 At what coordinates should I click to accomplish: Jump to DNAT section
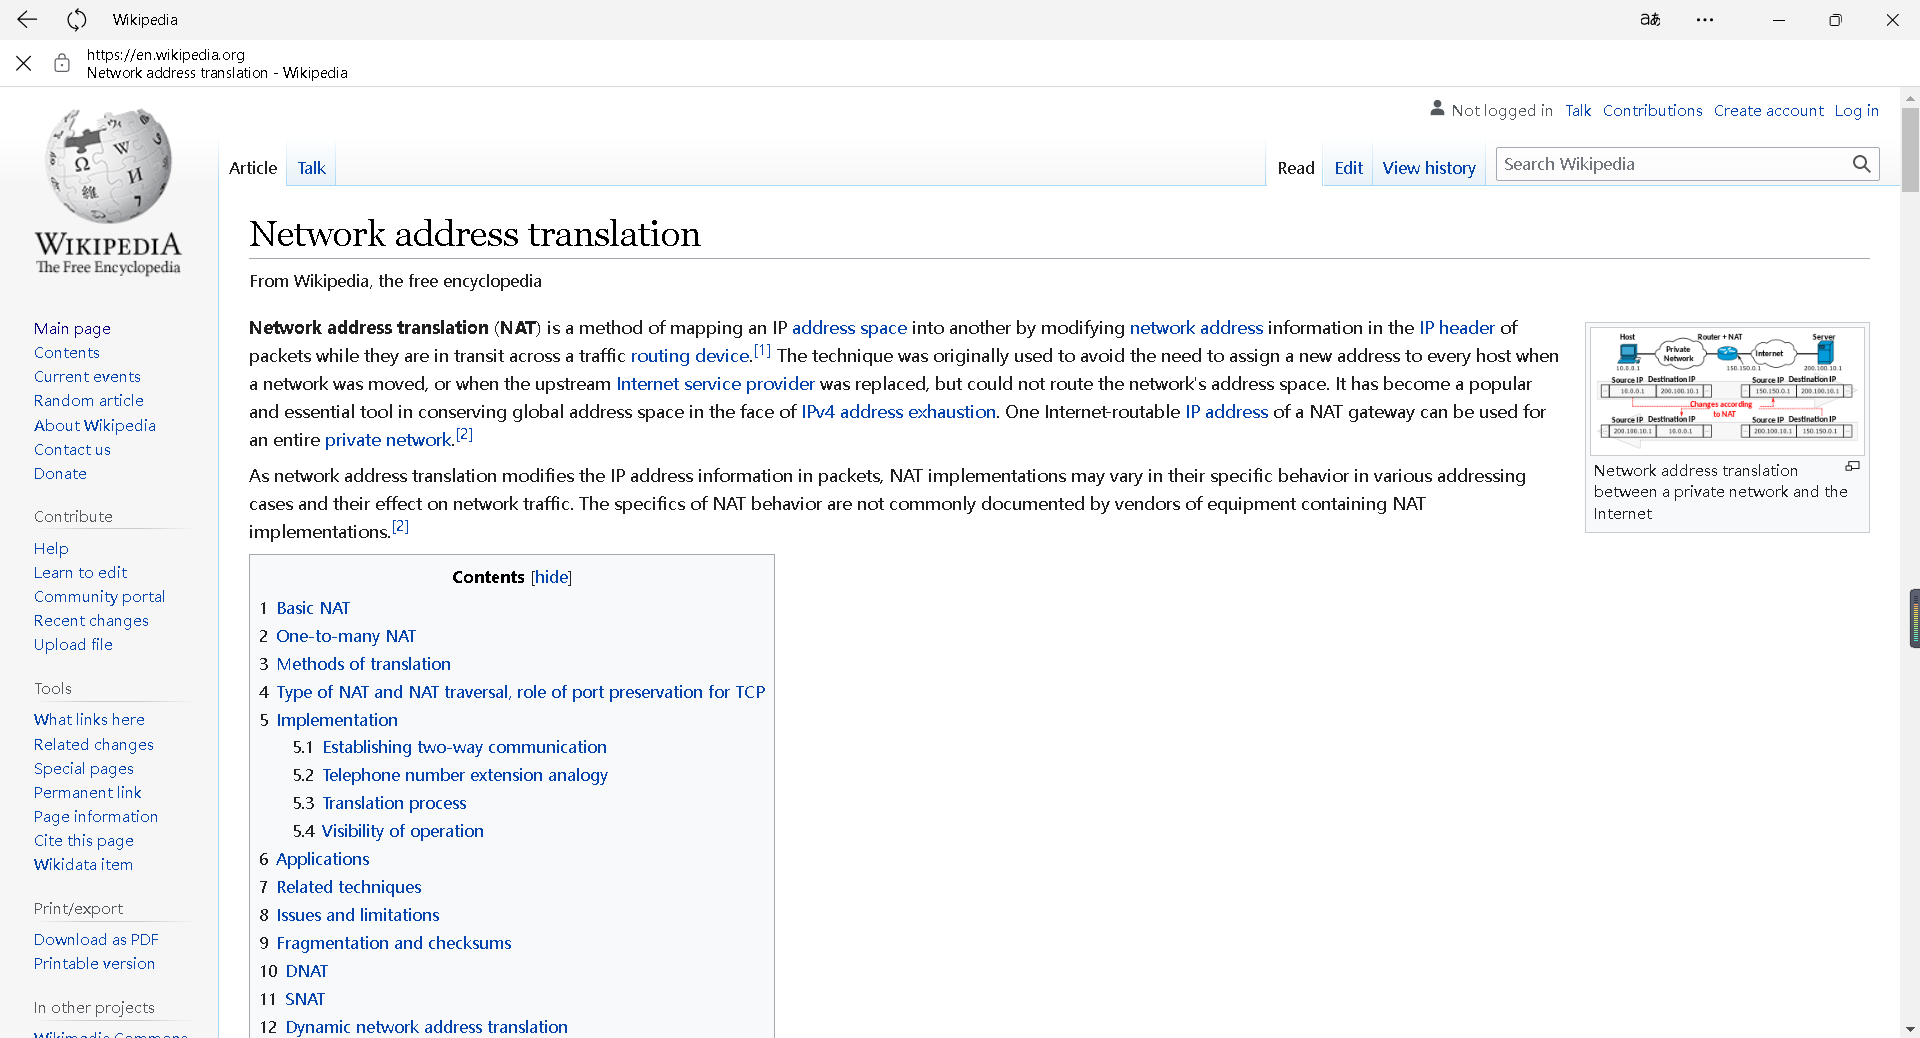[x=306, y=971]
